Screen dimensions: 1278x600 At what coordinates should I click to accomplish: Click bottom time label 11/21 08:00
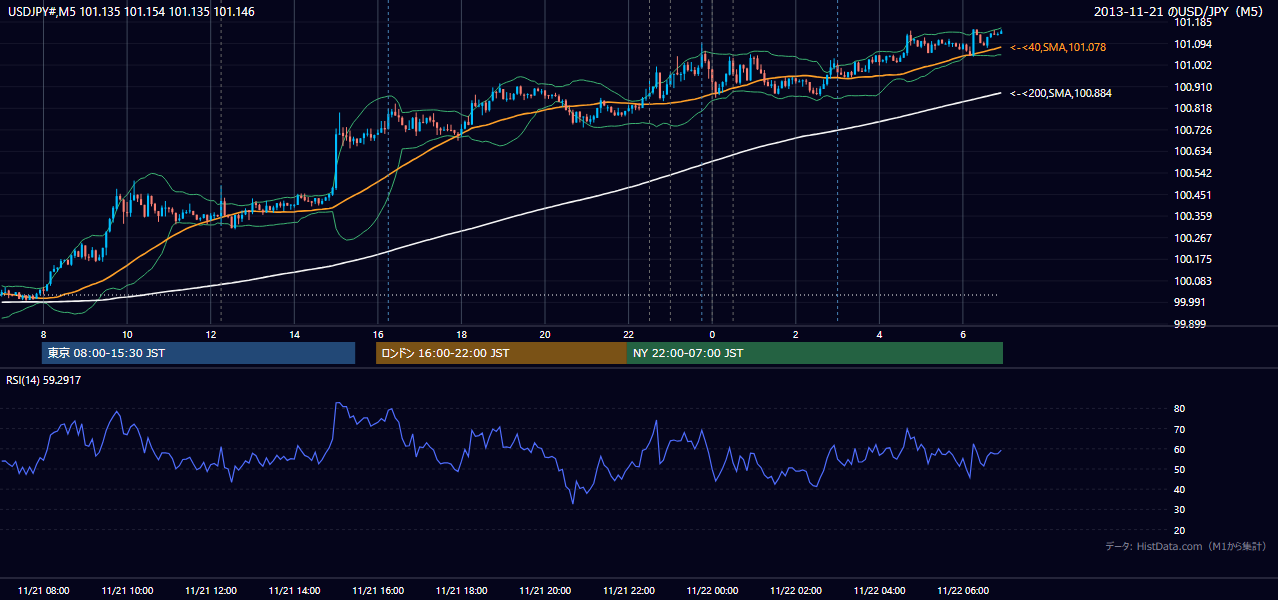point(43,591)
